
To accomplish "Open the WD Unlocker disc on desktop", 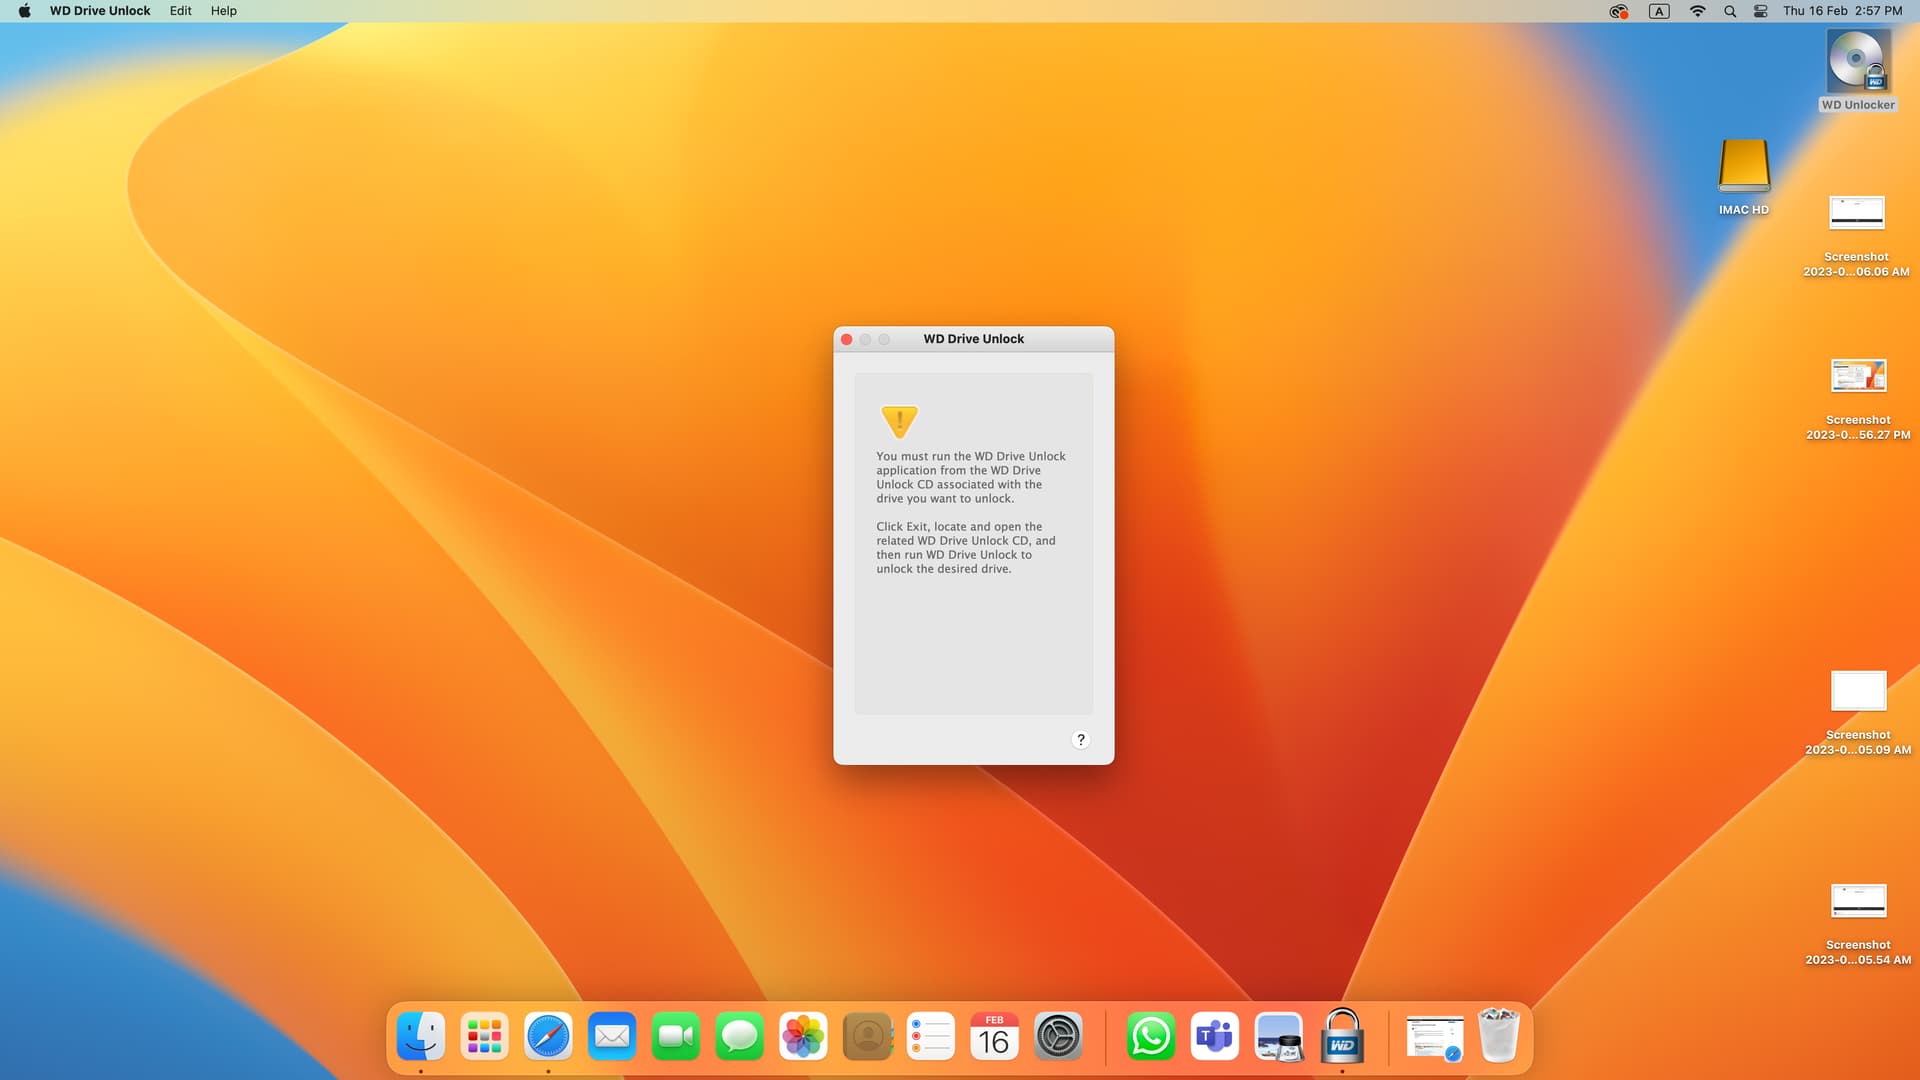I will (x=1857, y=62).
